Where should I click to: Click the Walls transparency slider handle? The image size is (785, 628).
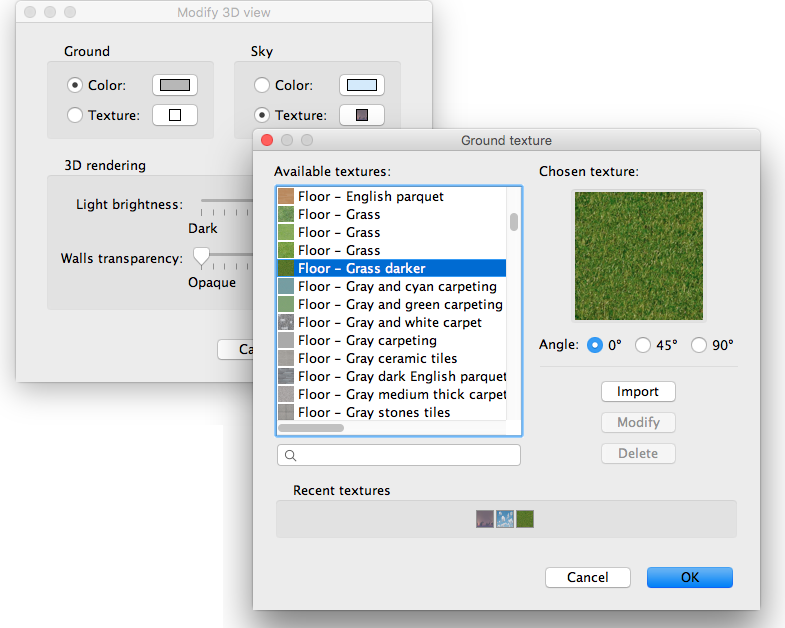tap(202, 257)
